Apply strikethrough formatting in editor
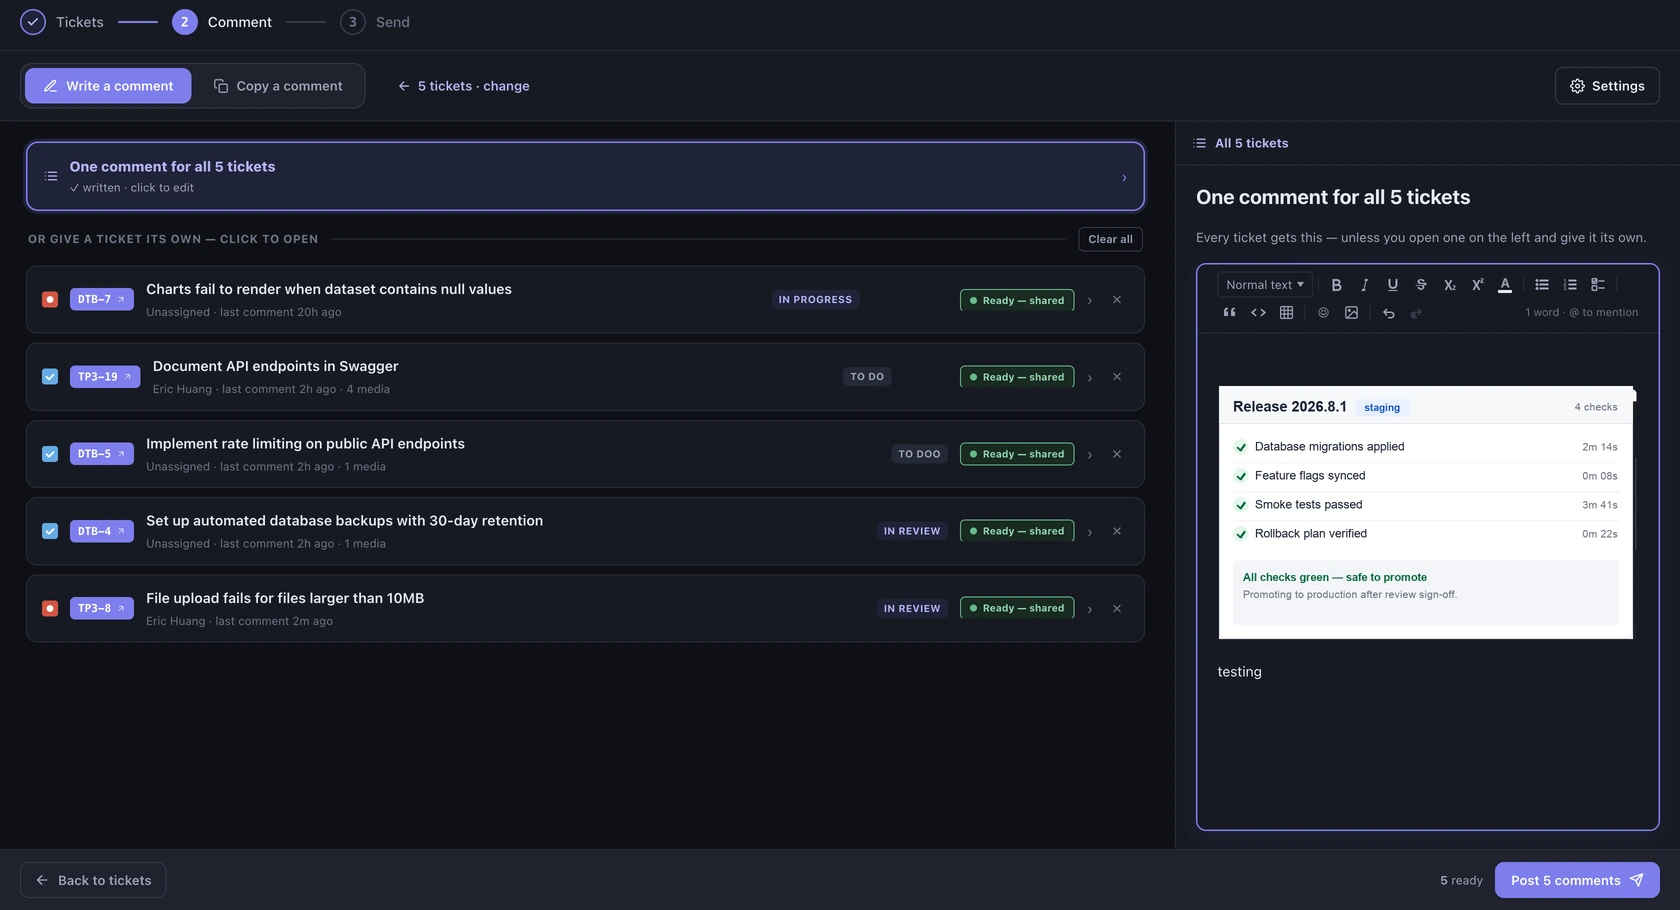This screenshot has height=910, width=1680. pos(1421,285)
